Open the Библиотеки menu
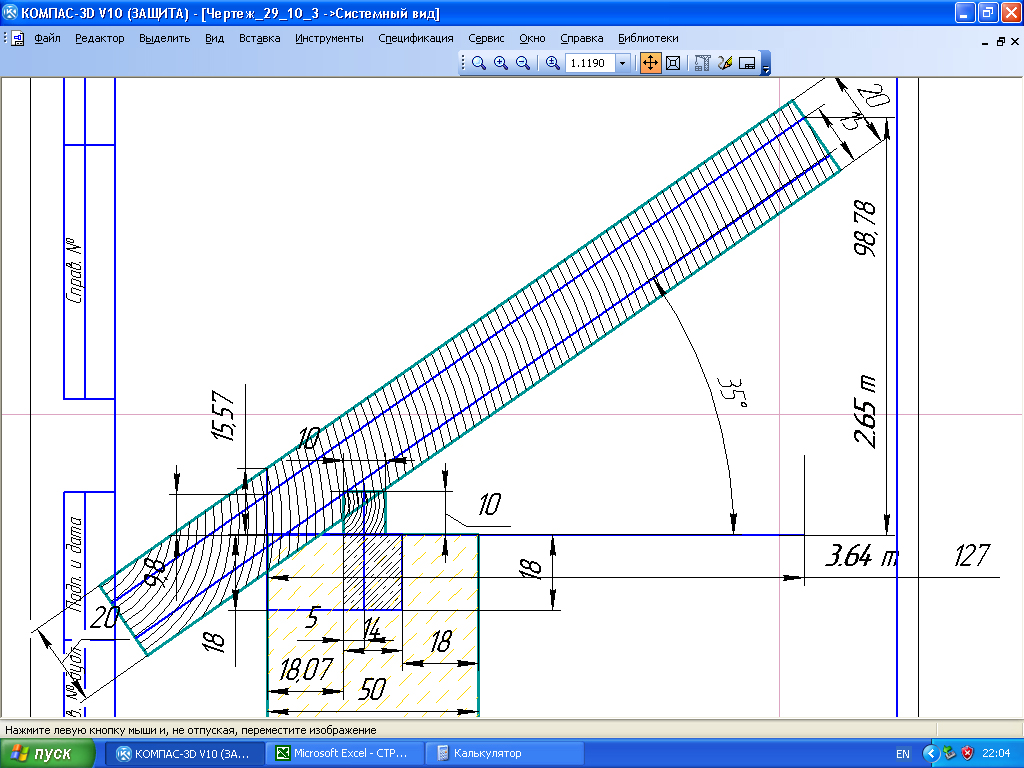 coord(648,39)
